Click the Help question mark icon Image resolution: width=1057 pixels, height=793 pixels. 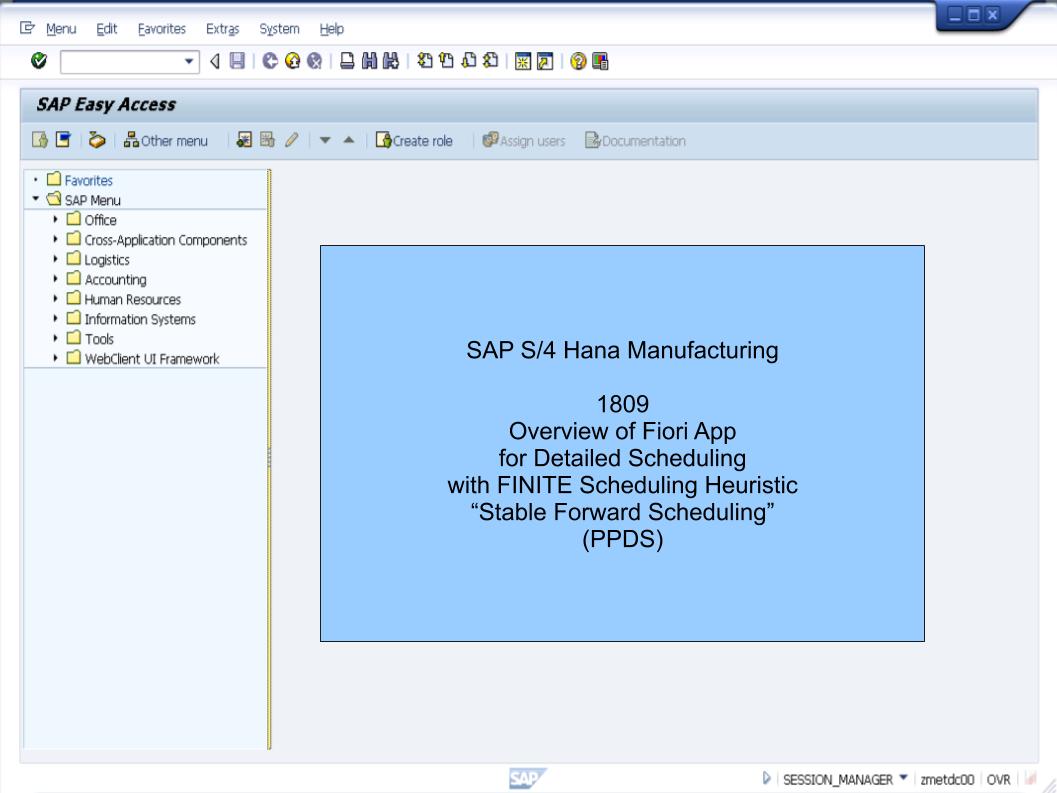point(578,62)
